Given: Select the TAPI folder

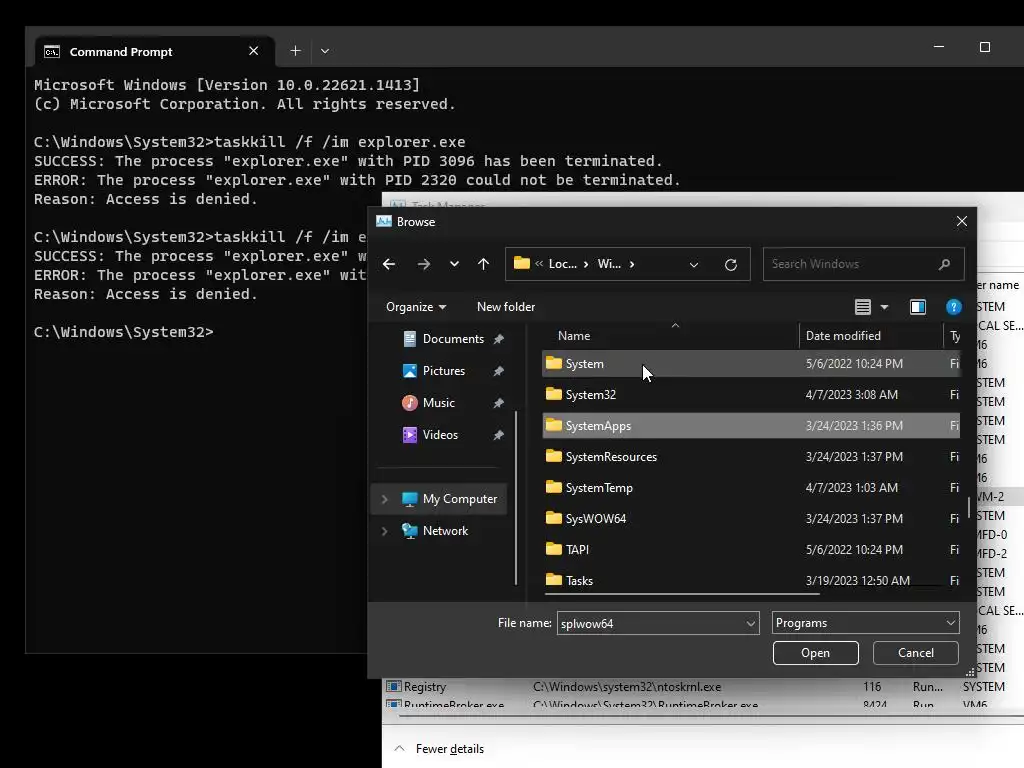Looking at the screenshot, I should coord(751,549).
